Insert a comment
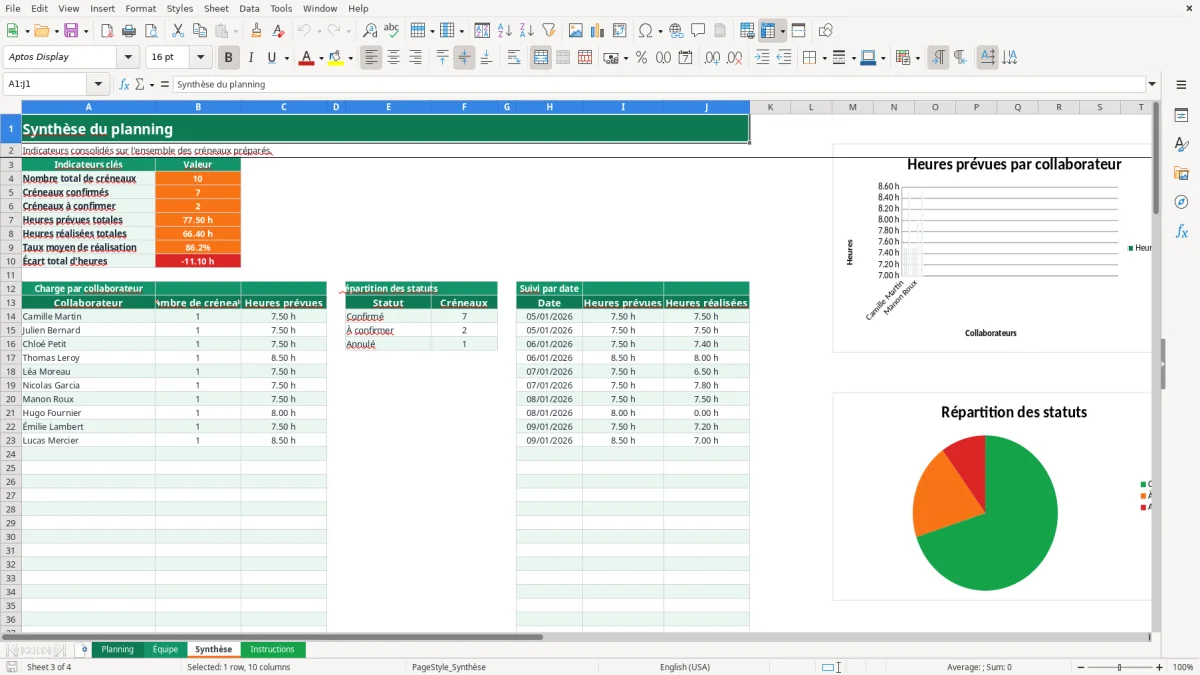 pyautogui.click(x=698, y=31)
